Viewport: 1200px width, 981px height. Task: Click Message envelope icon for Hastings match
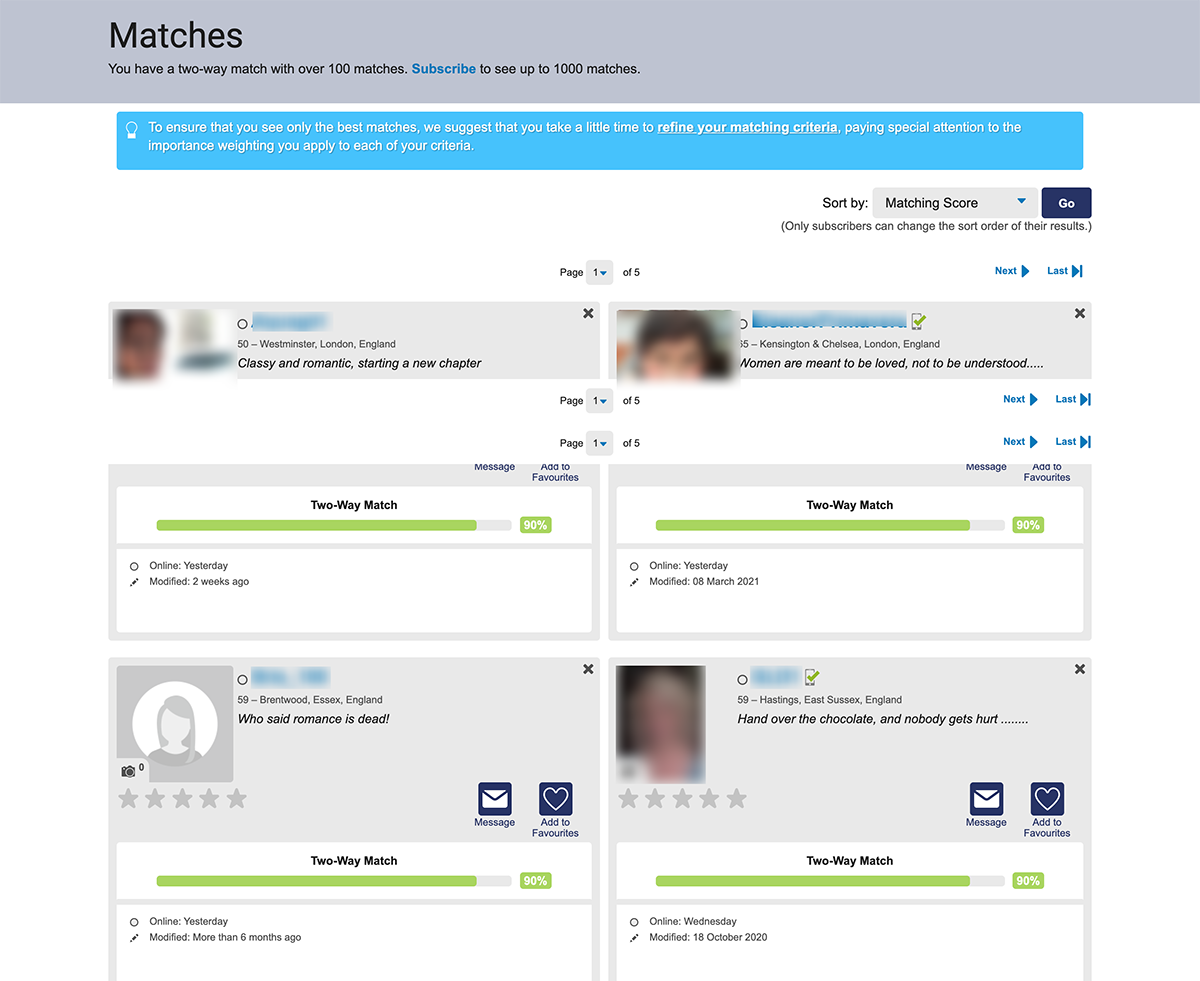(x=986, y=799)
